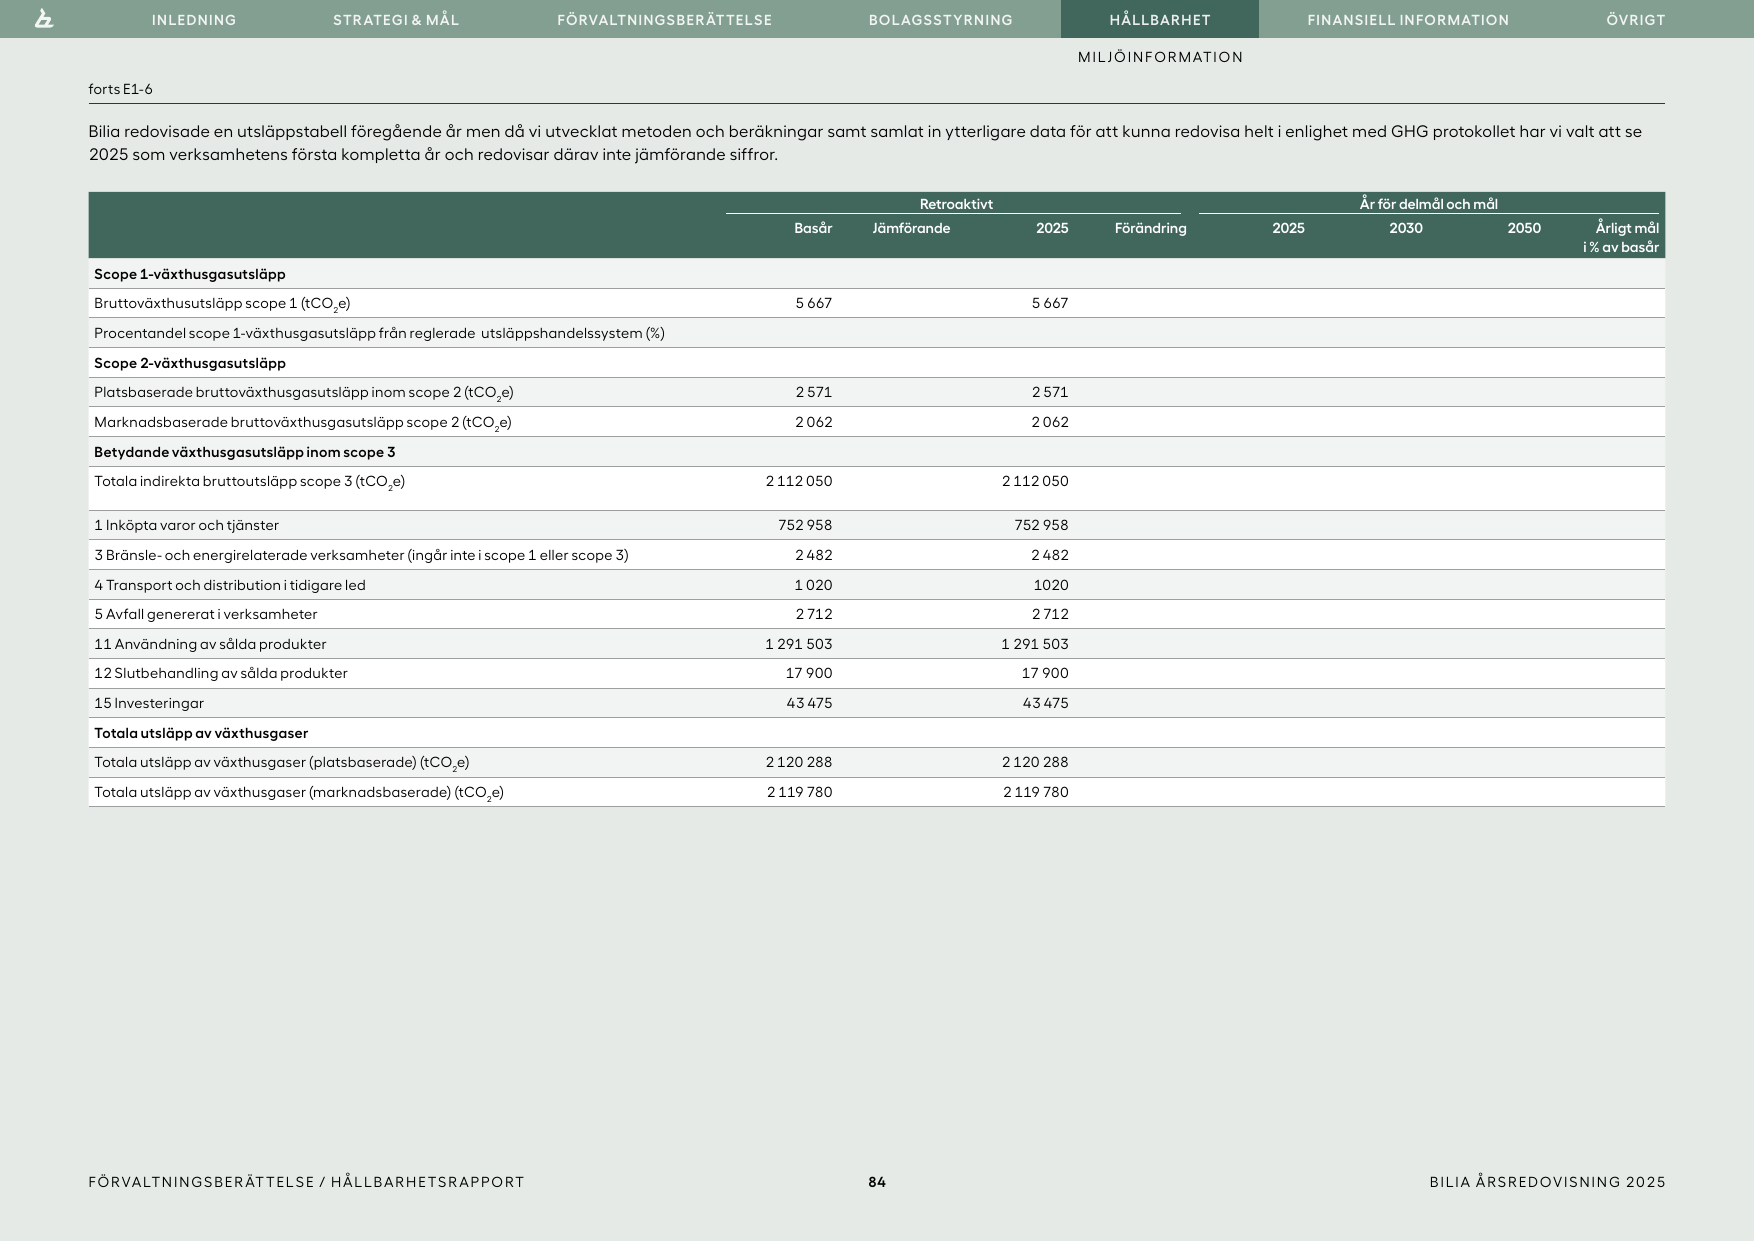Click 'Platsbaserade bruttoväxthusgasutsläpp' row label

pos(304,392)
